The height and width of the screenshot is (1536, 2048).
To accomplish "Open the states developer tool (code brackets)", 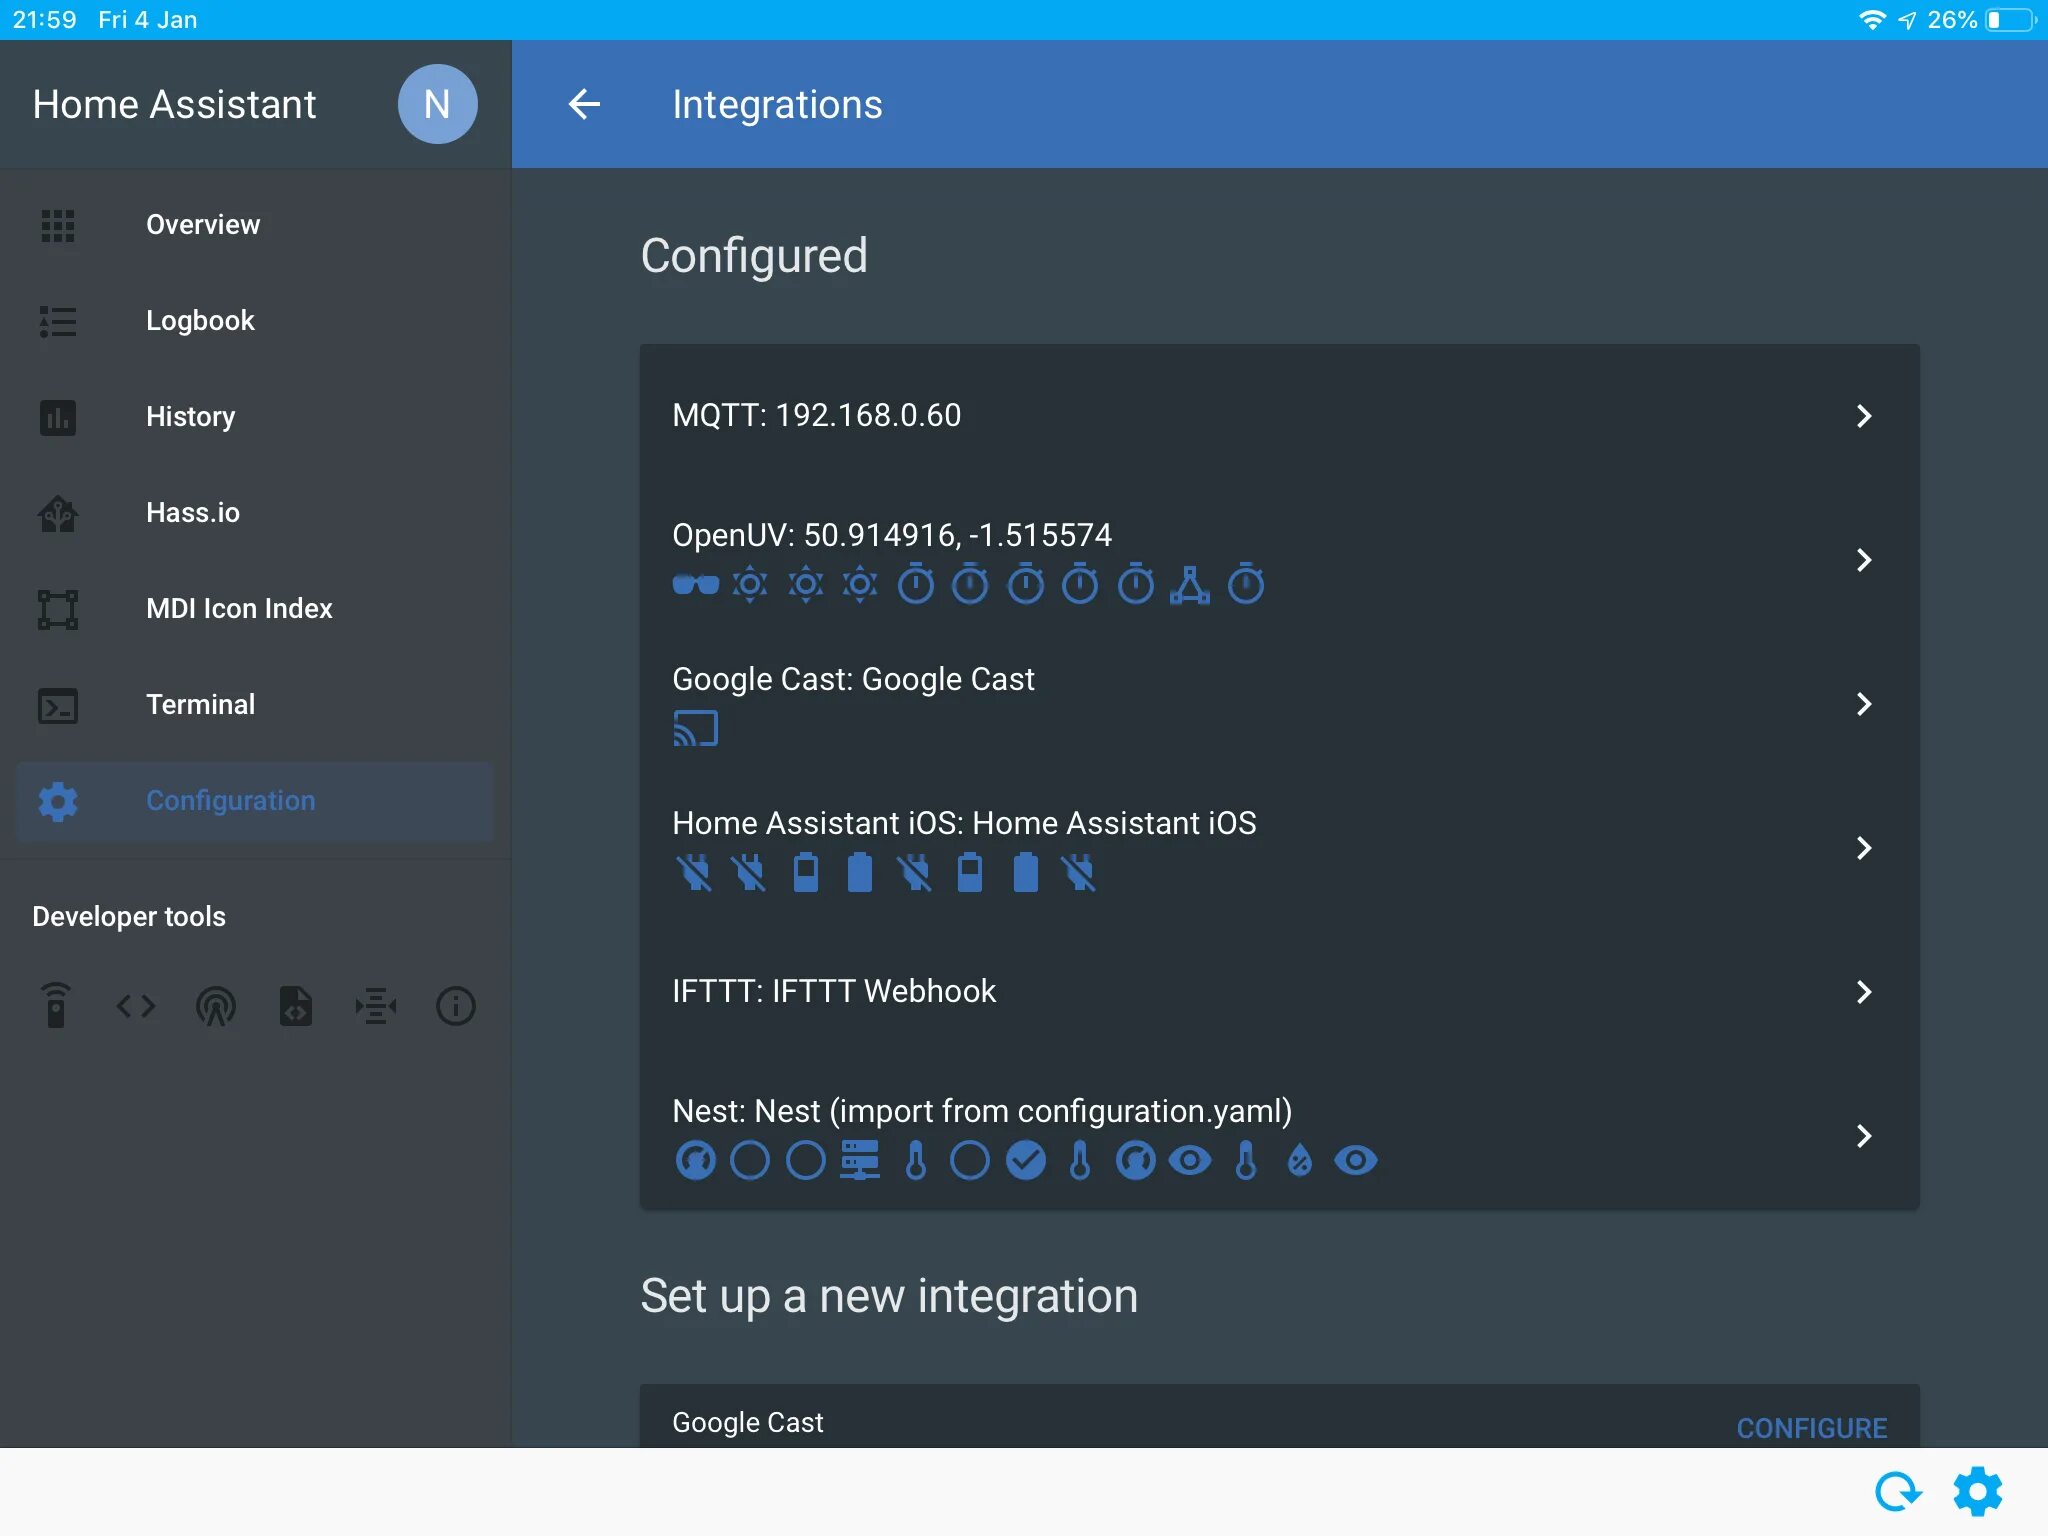I will point(136,1005).
